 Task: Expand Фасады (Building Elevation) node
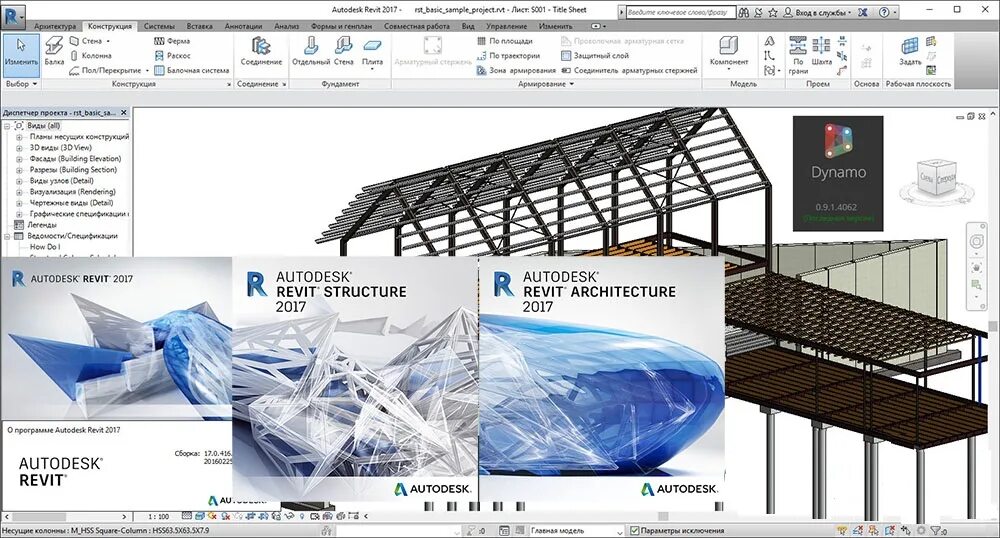[x=18, y=159]
